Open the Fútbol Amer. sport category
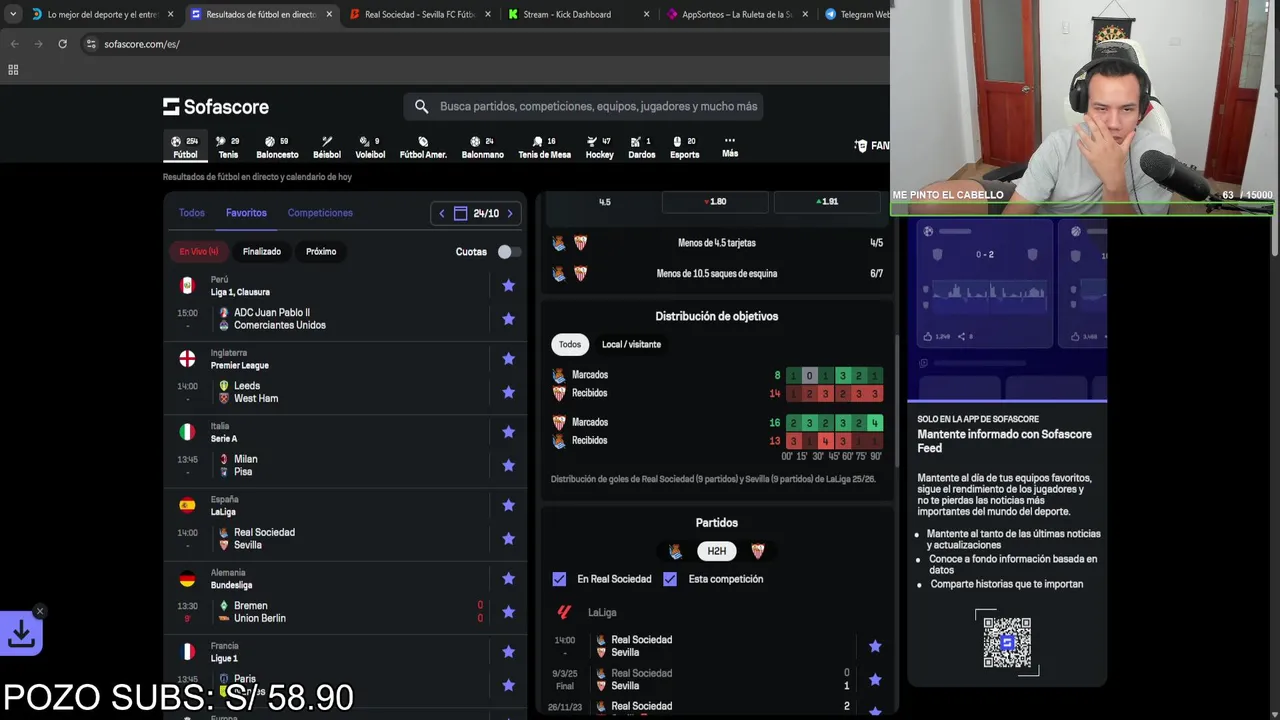The height and width of the screenshot is (720, 1280). pyautogui.click(x=423, y=147)
